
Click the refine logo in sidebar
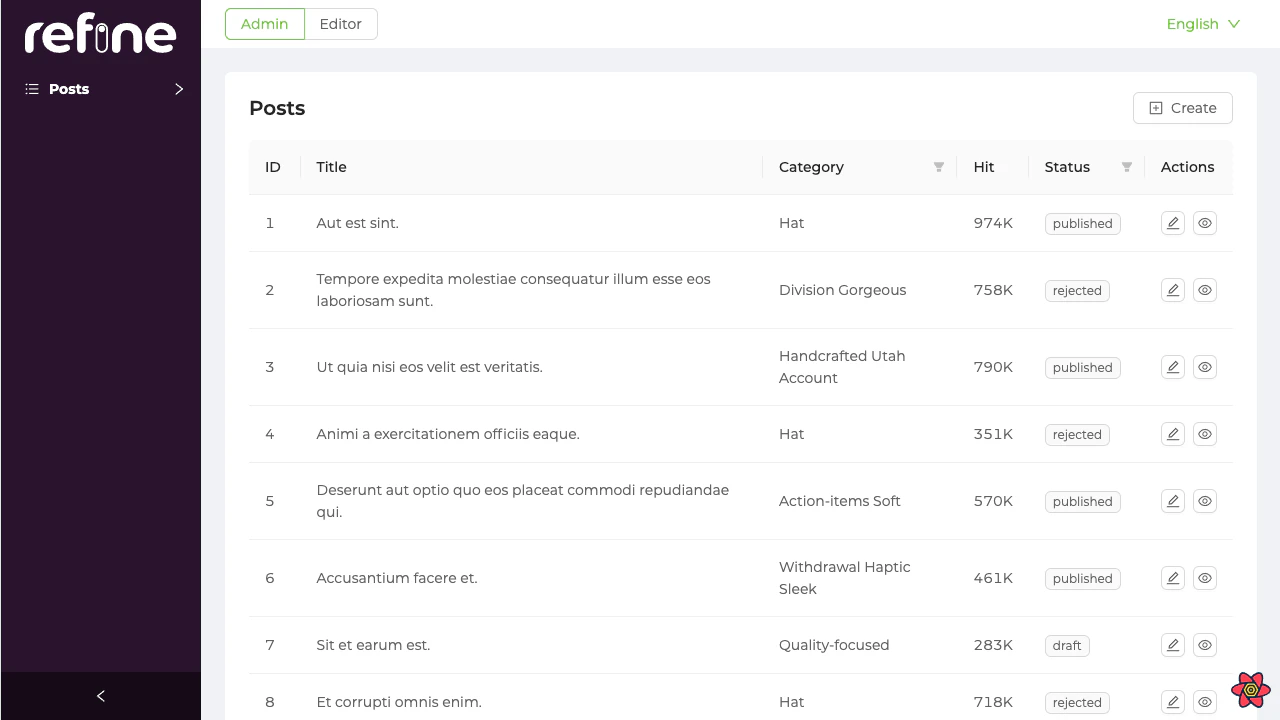tap(100, 36)
